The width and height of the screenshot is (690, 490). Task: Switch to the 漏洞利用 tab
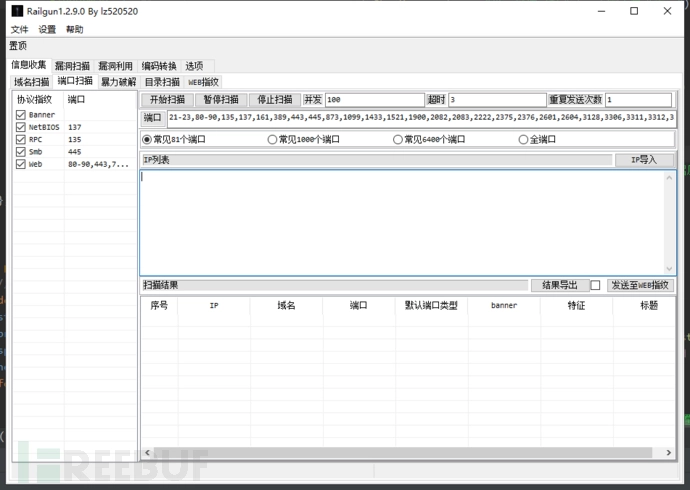115,66
